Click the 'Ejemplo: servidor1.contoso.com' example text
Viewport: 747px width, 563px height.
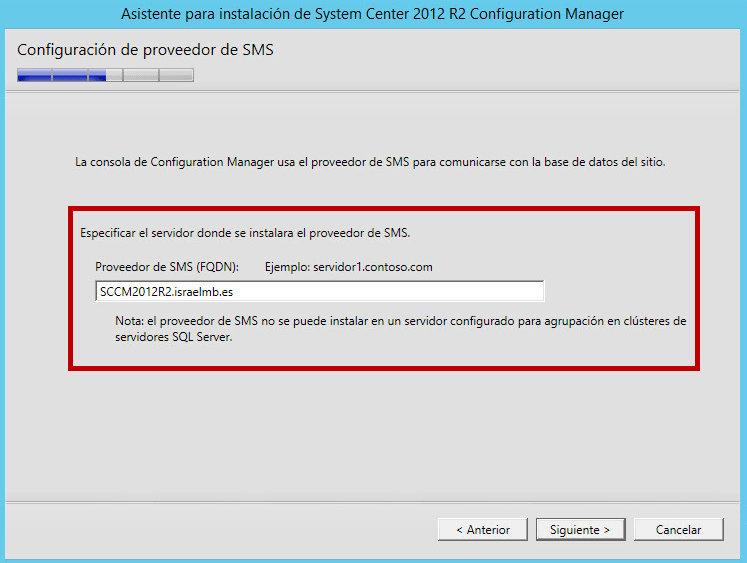348,267
